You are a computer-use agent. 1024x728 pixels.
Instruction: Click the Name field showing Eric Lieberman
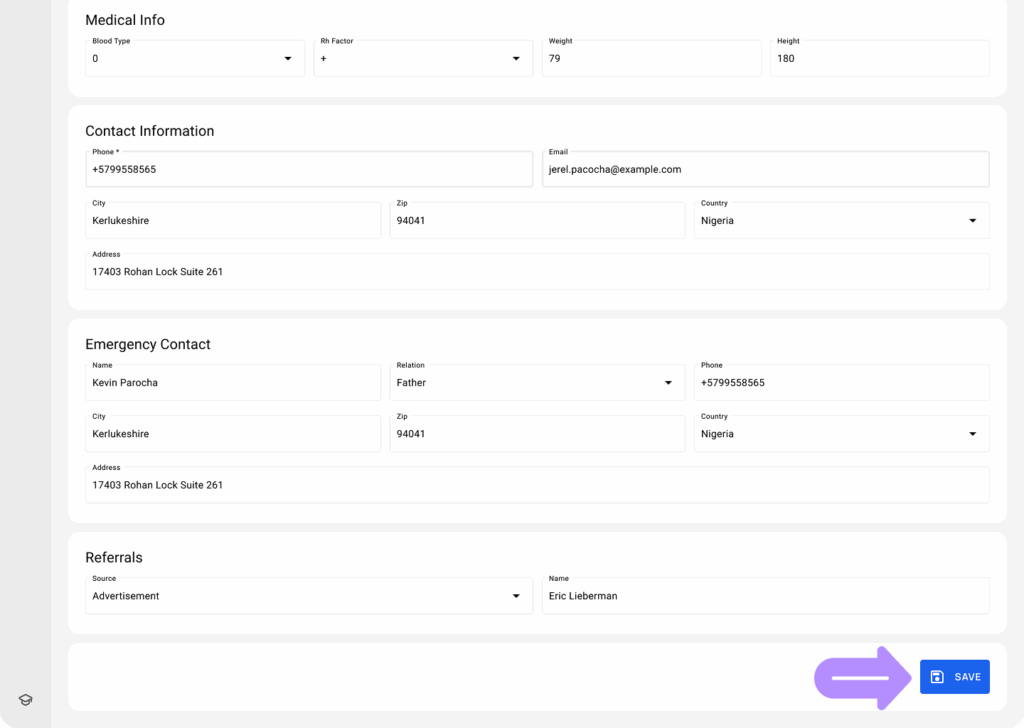click(x=765, y=595)
